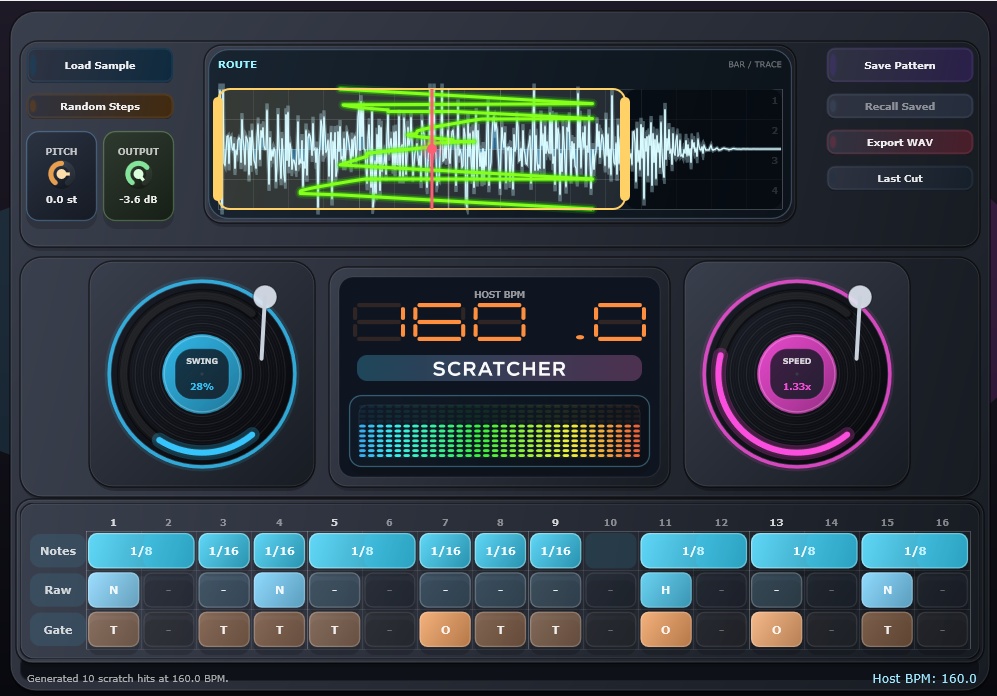Toggle the Raw cell at step 13

pyautogui.click(x=776, y=590)
